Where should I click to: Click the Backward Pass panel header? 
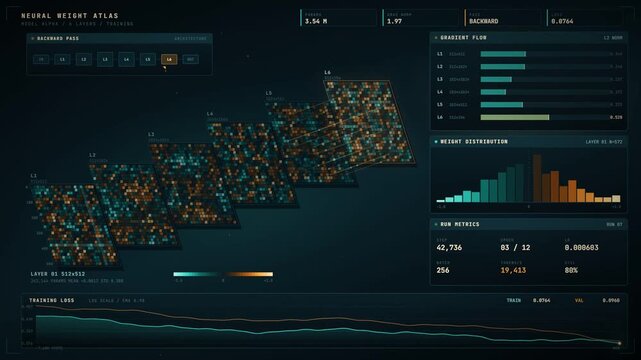click(119, 38)
